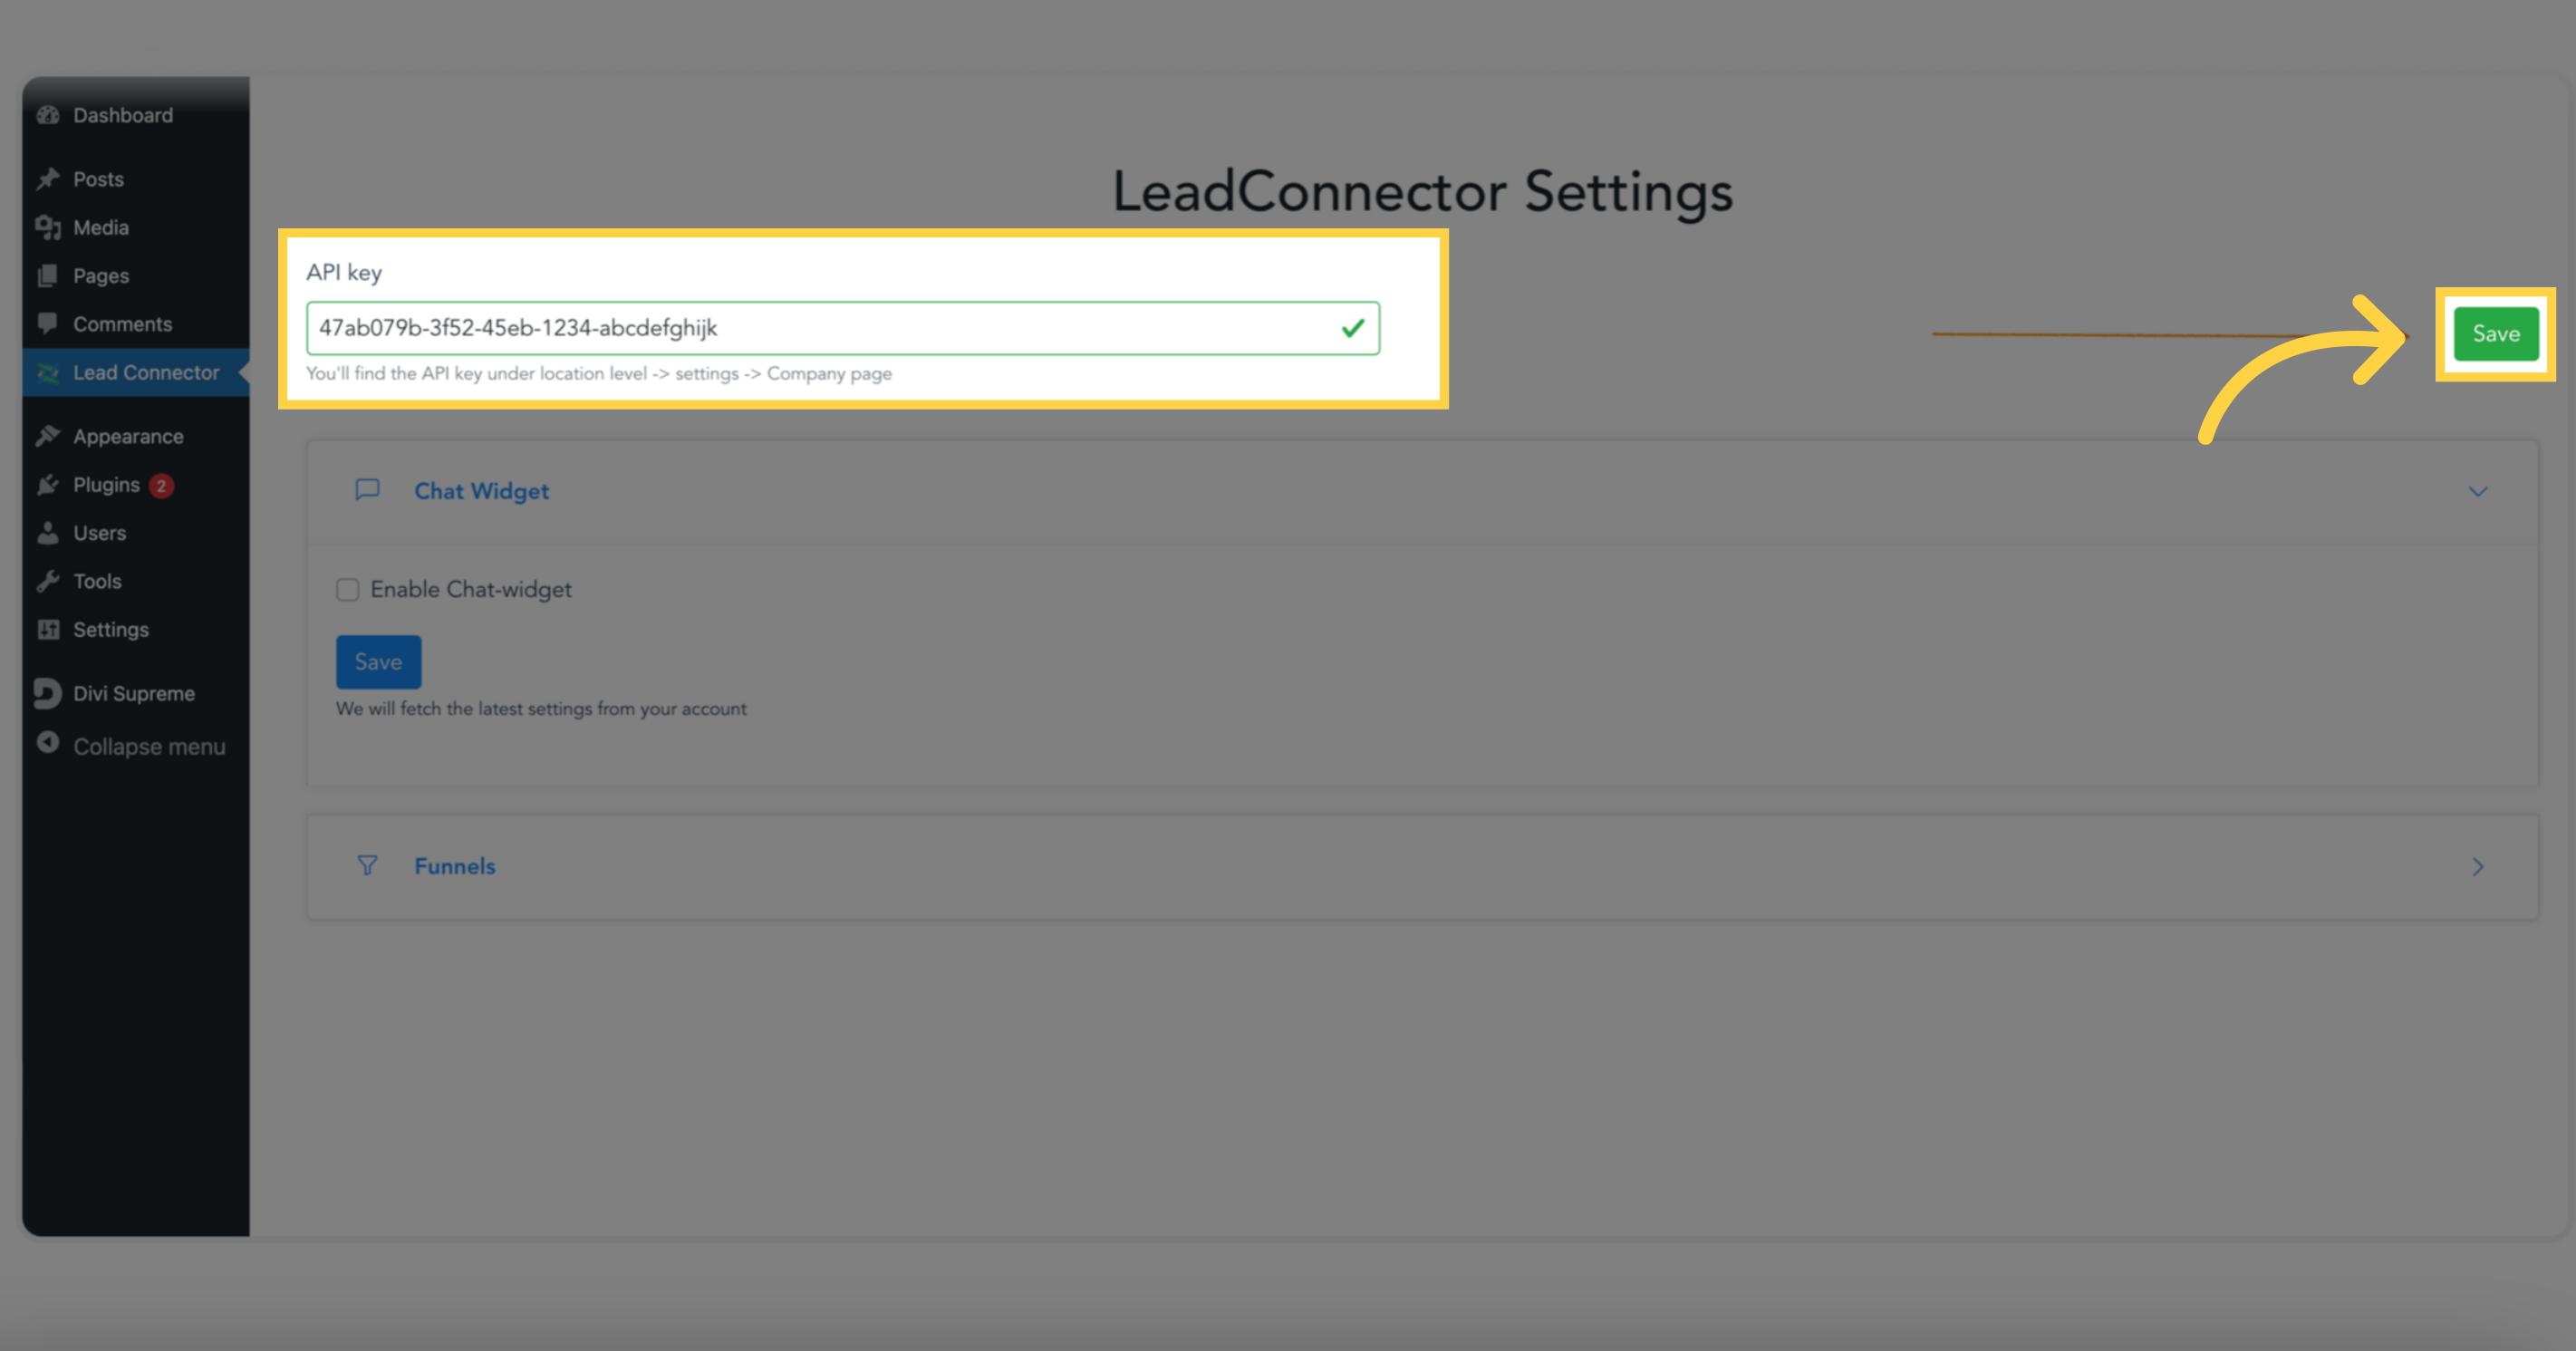Click the Chat Widget speech bubble icon

[x=368, y=489]
